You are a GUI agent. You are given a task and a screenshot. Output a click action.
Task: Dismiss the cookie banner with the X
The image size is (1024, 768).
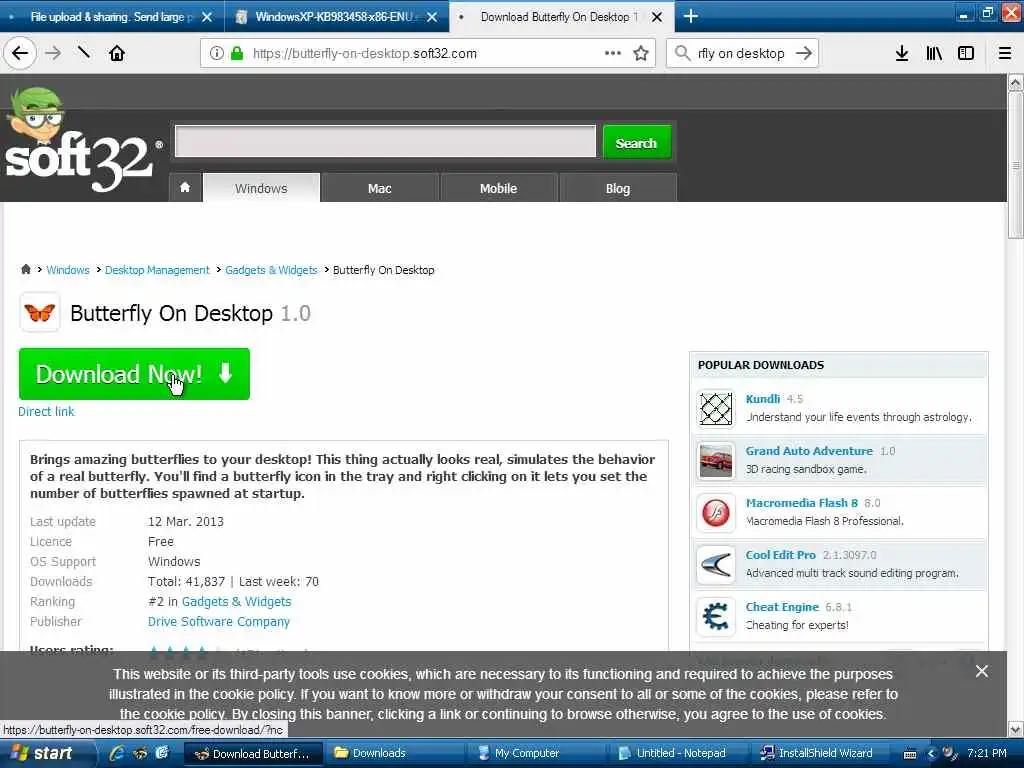click(x=982, y=671)
